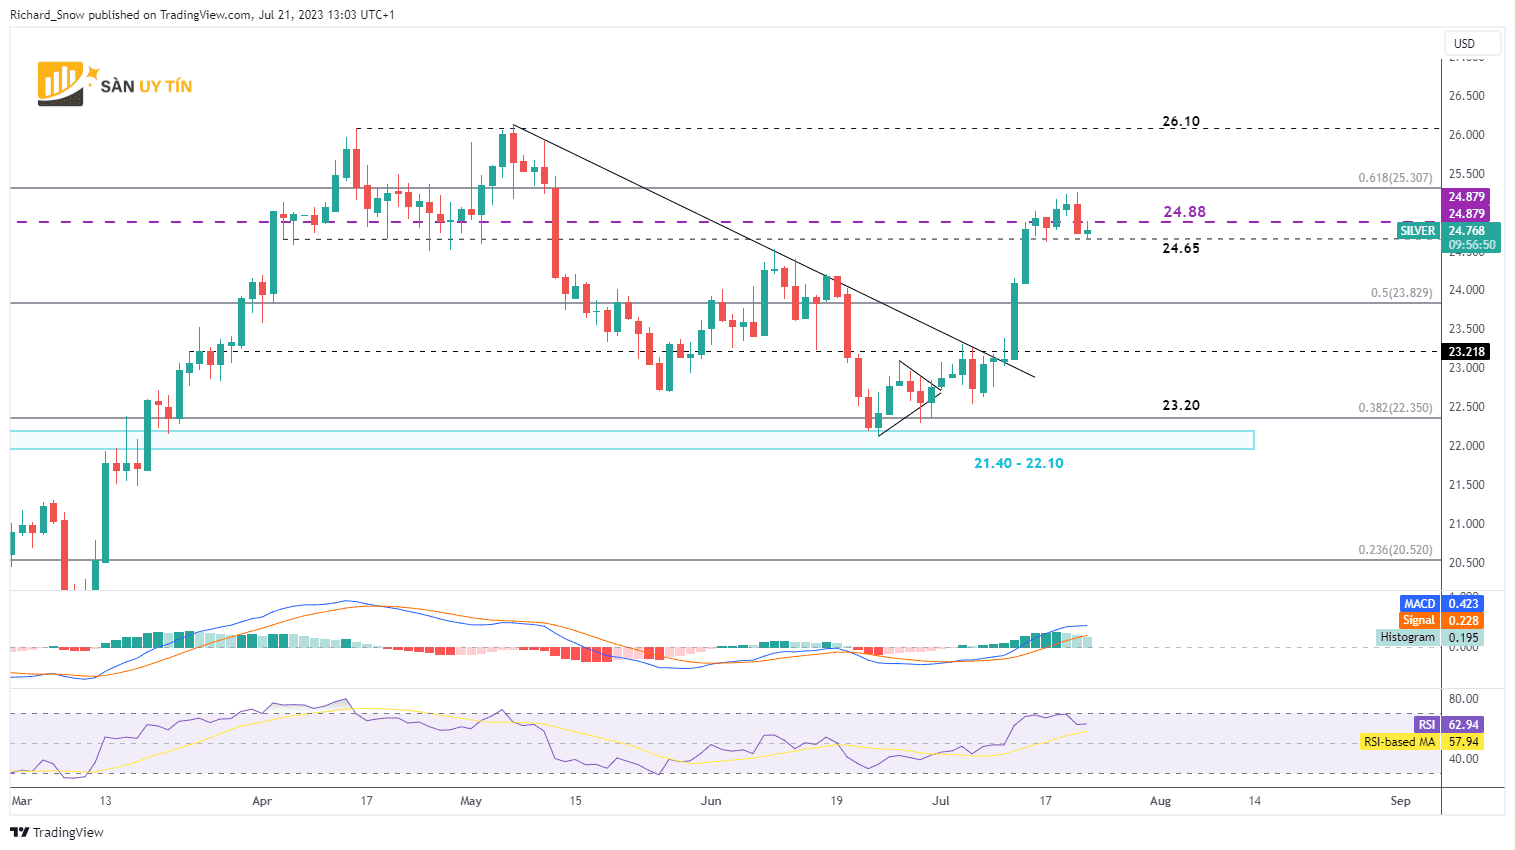Click the 40.00 RSI axis label
1515x850 pixels.
pos(1463,759)
